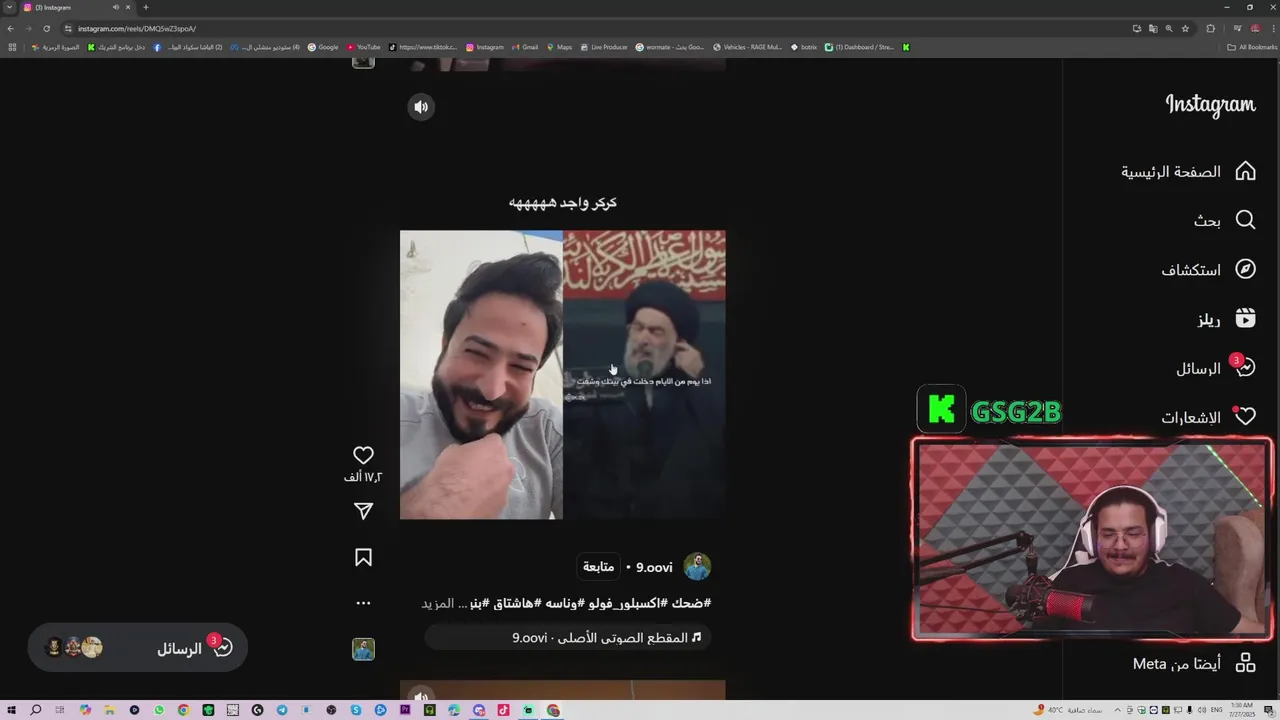Click the ENG language indicator

pyautogui.click(x=1216, y=710)
